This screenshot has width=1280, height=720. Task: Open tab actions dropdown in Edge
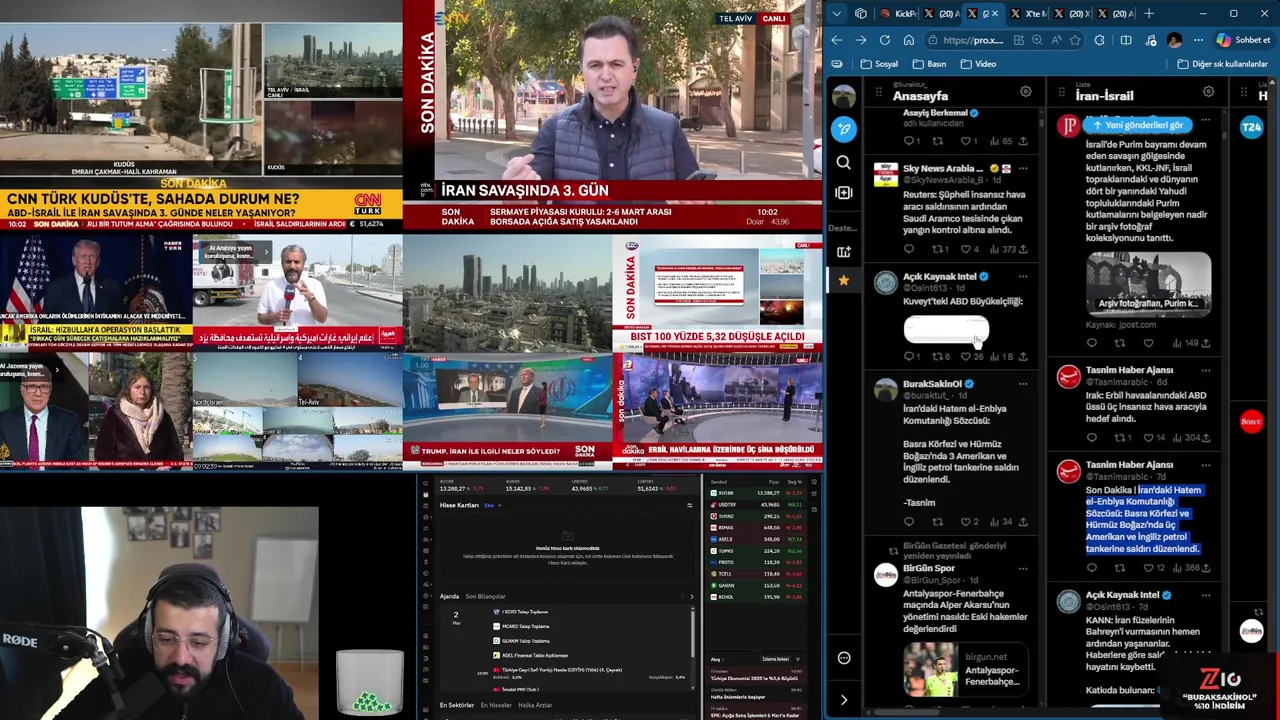[x=837, y=14]
